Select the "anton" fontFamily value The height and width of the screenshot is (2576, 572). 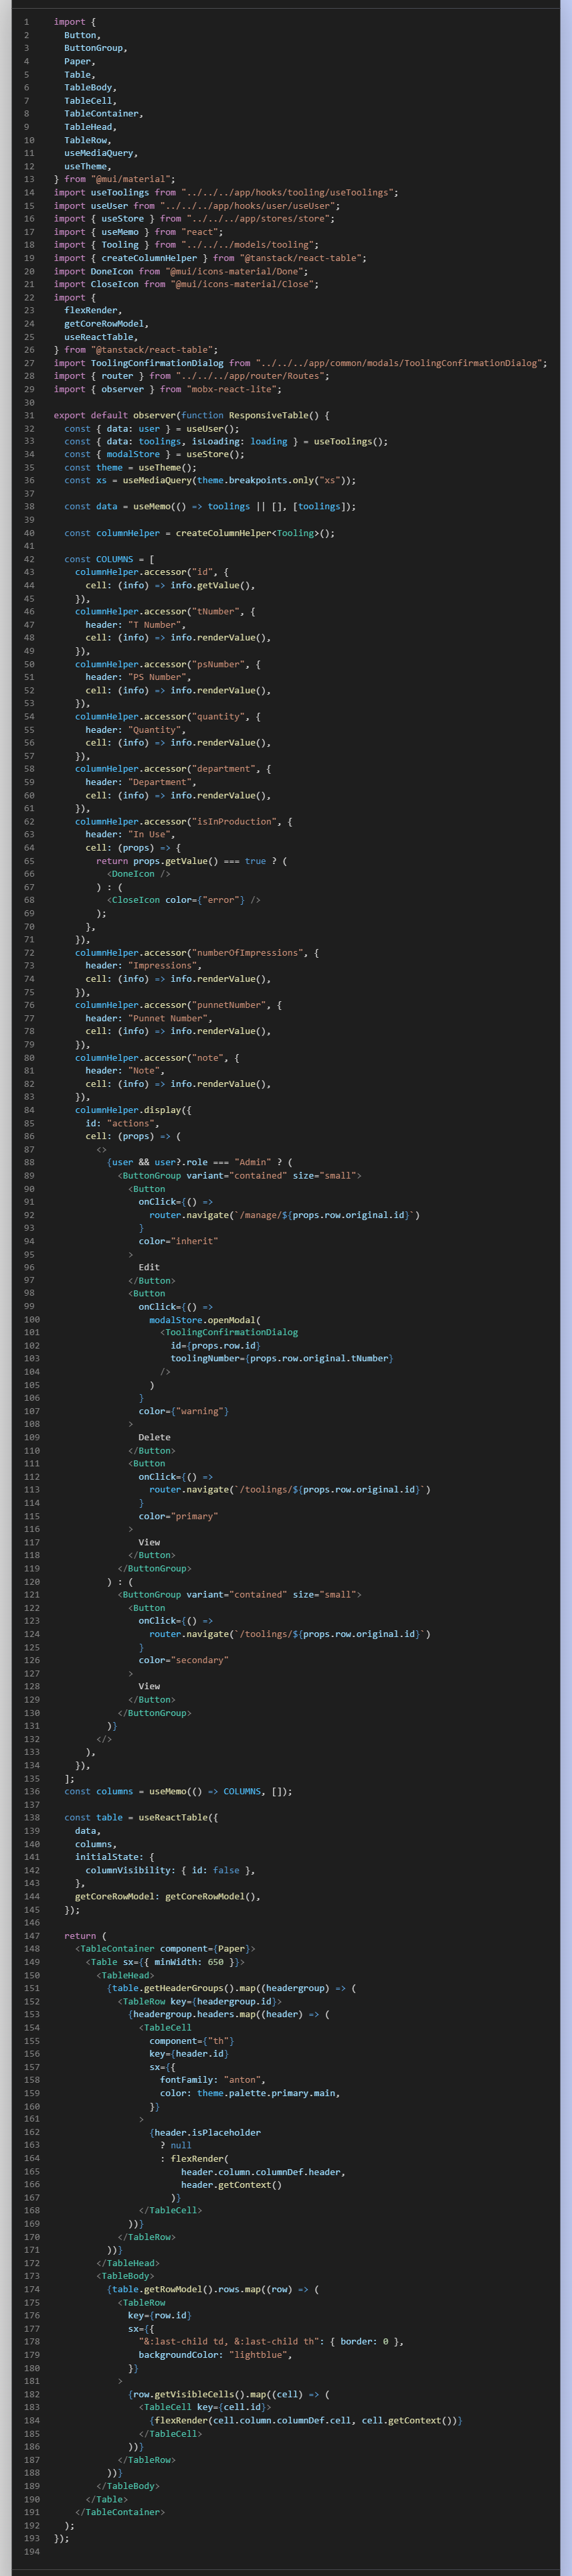pyautogui.click(x=241, y=2080)
